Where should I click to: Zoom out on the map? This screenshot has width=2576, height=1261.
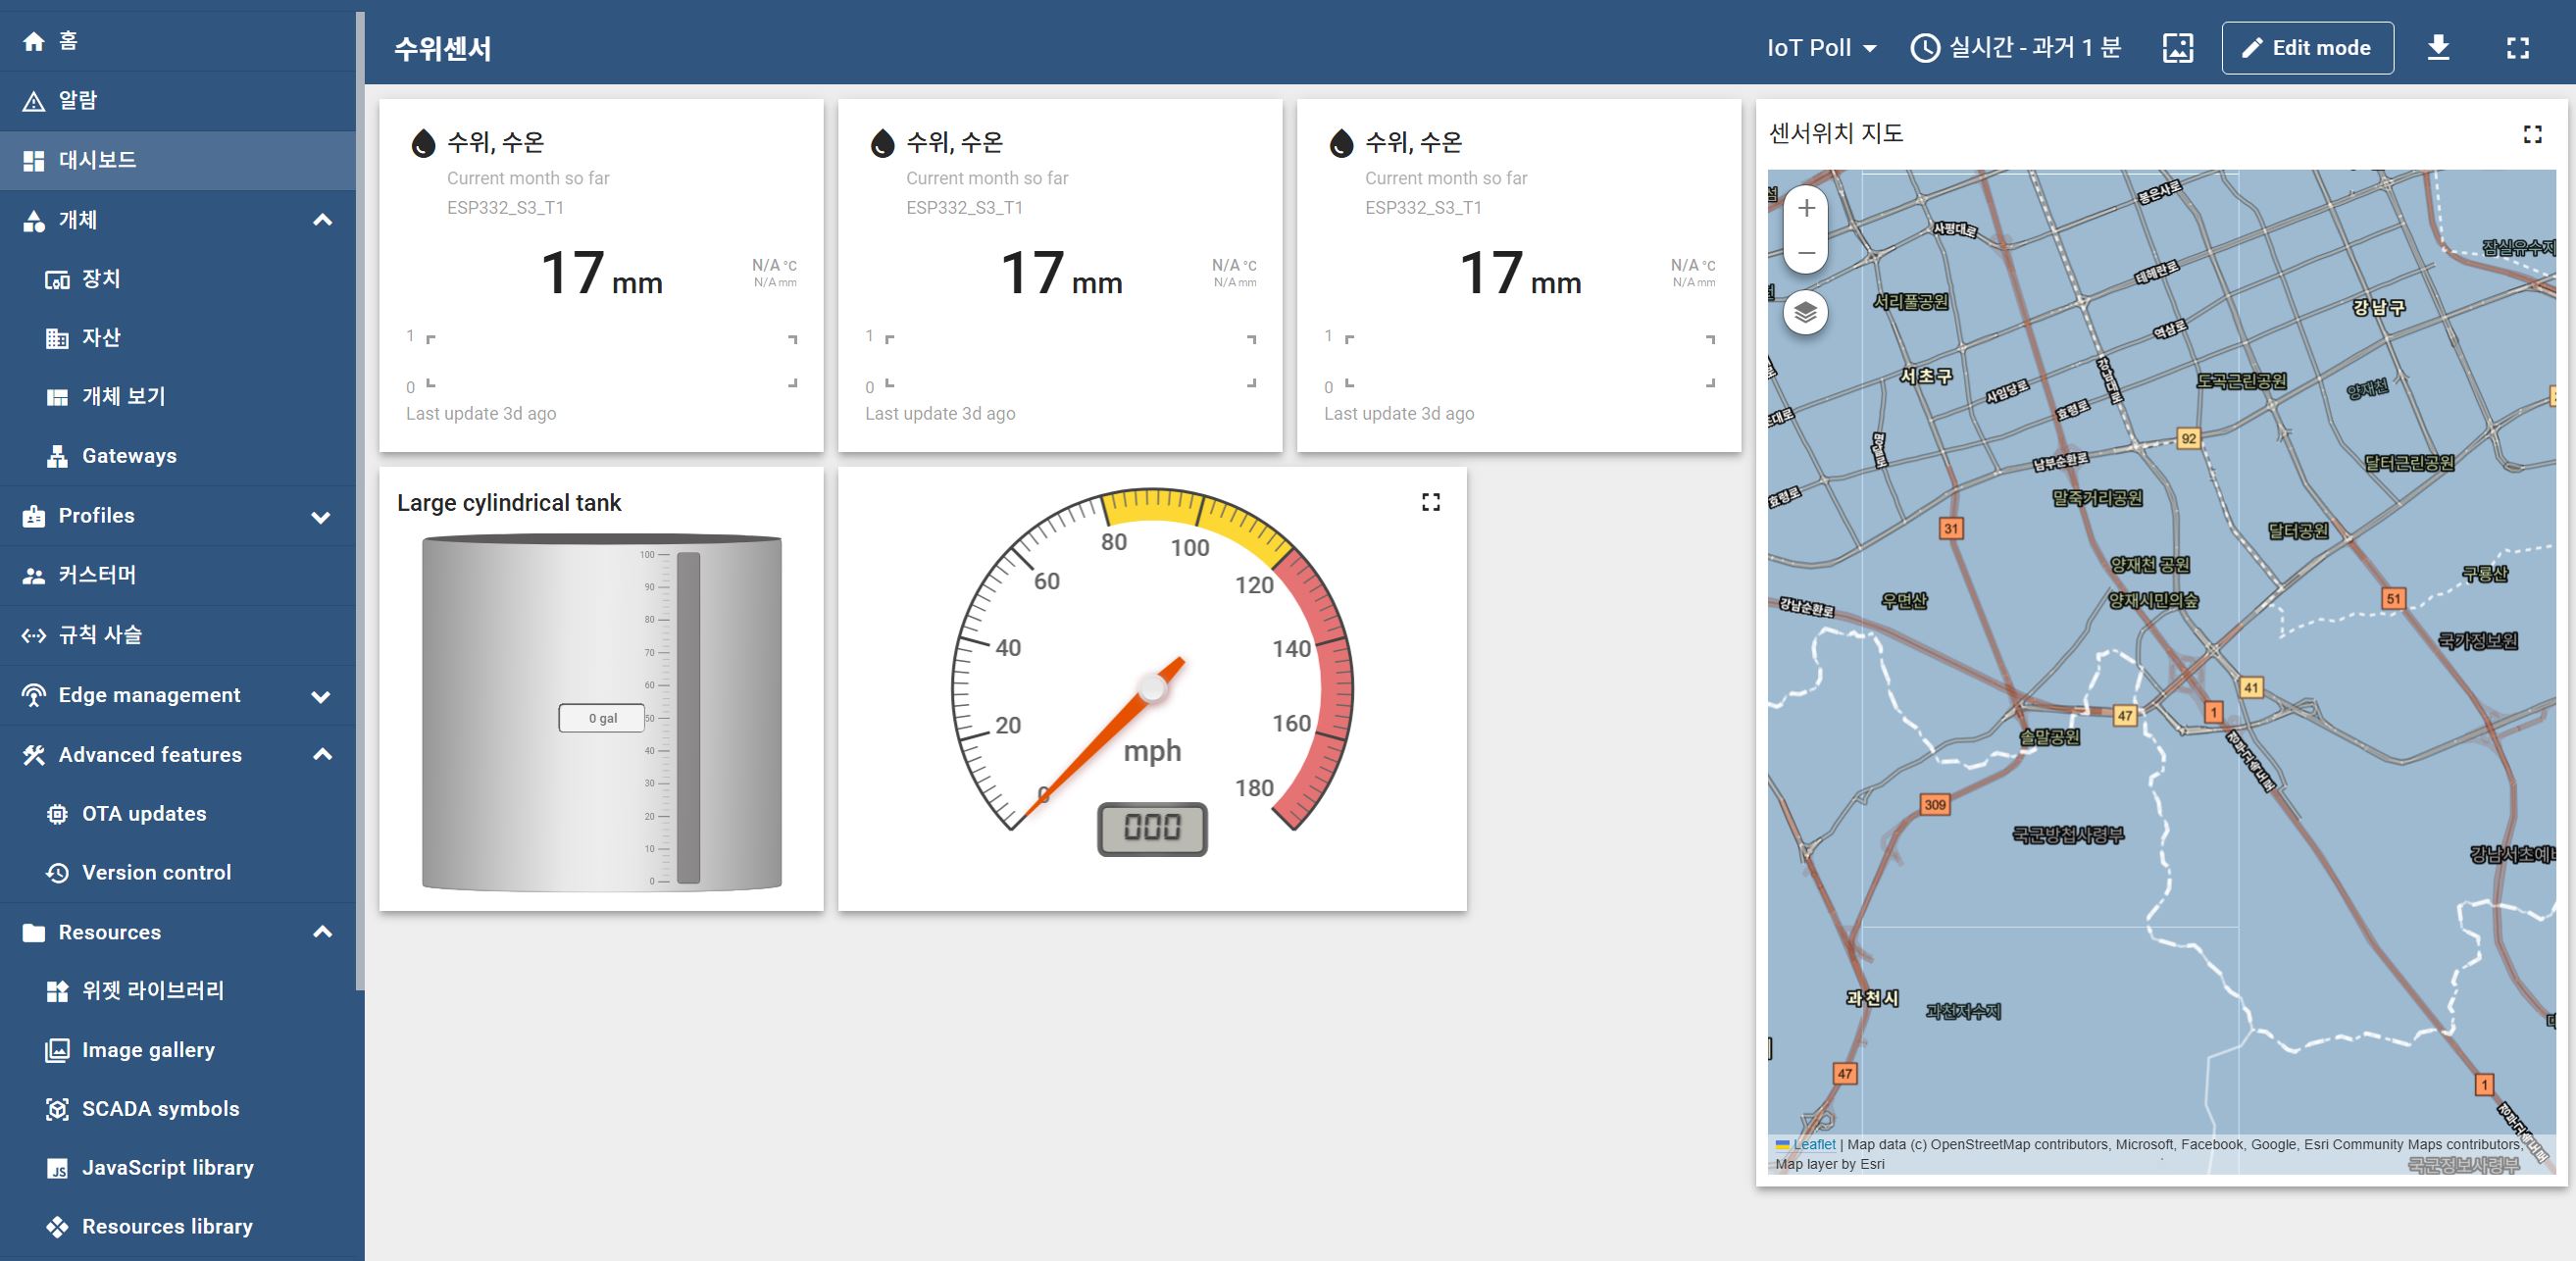coord(1806,253)
